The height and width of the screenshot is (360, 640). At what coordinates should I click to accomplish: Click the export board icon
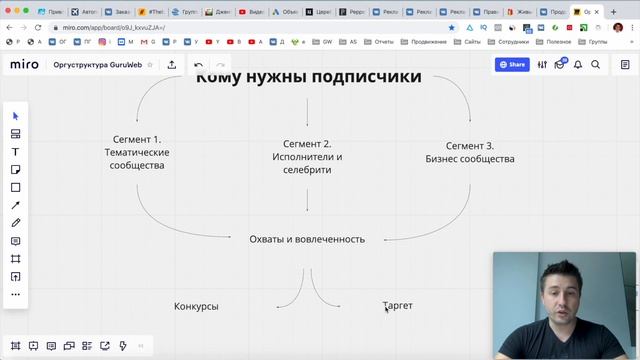pos(172,64)
